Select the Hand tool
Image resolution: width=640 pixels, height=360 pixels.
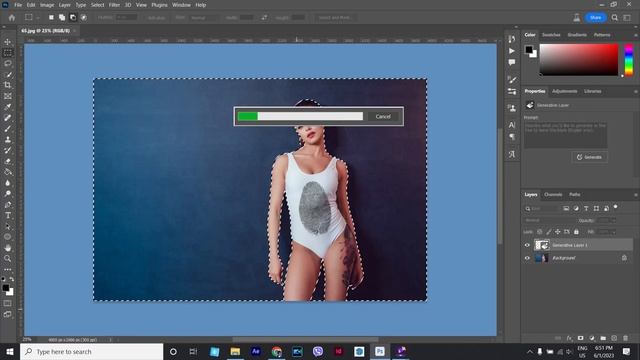coord(8,248)
